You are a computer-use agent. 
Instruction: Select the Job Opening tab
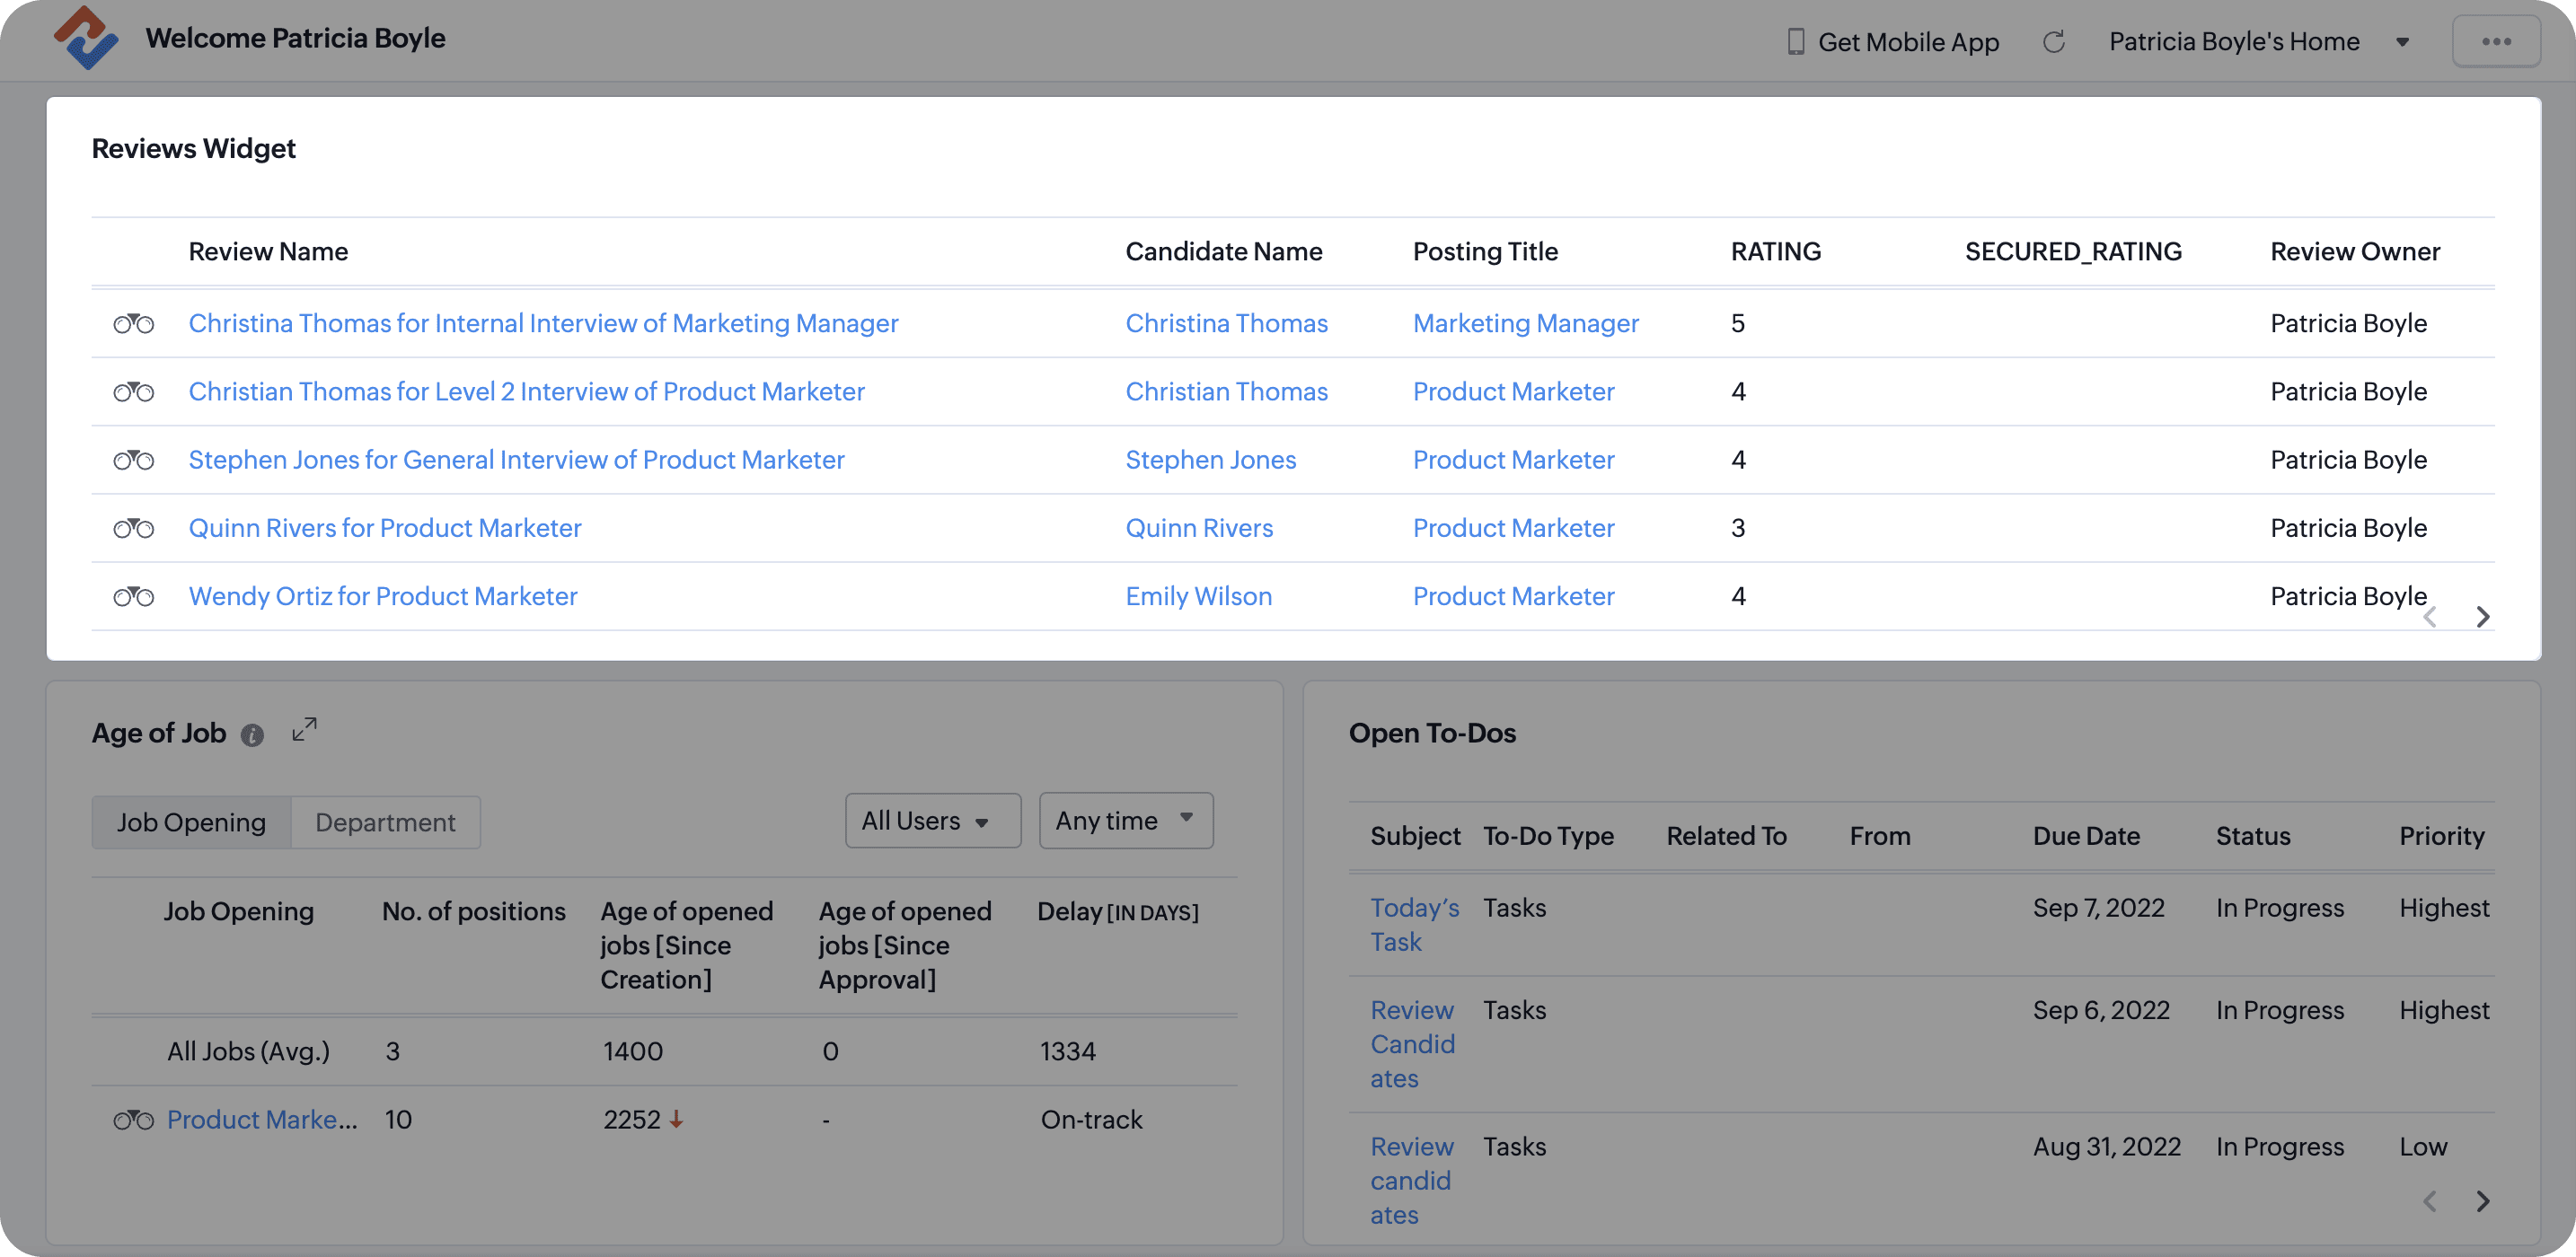click(191, 822)
